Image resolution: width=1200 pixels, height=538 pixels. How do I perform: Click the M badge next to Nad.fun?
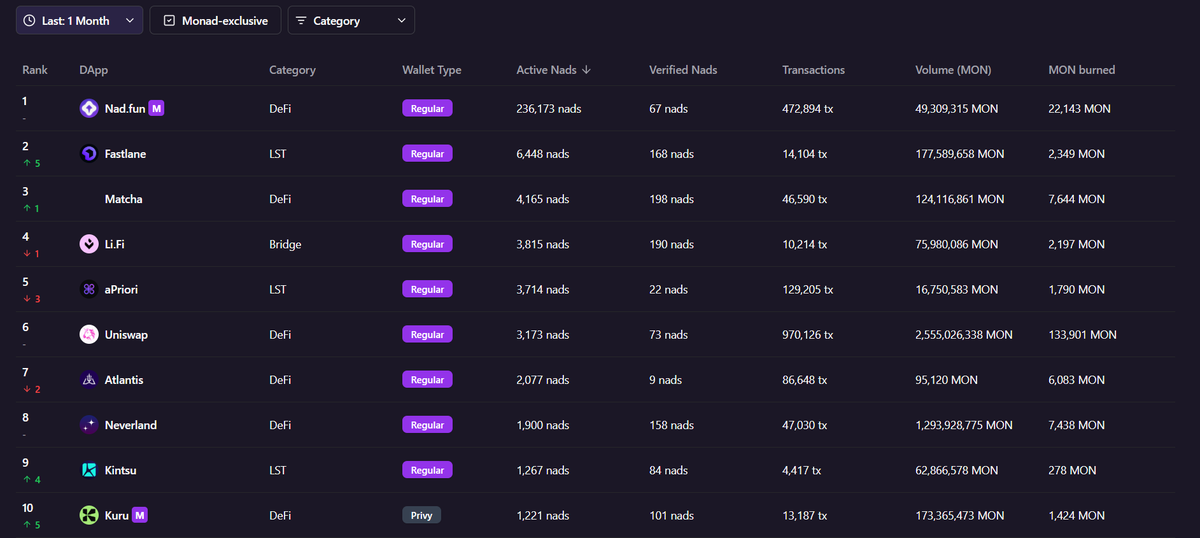(156, 108)
